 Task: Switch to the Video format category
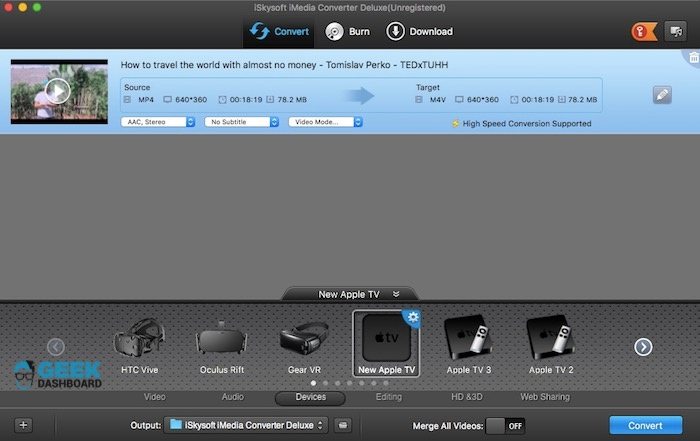tap(154, 397)
